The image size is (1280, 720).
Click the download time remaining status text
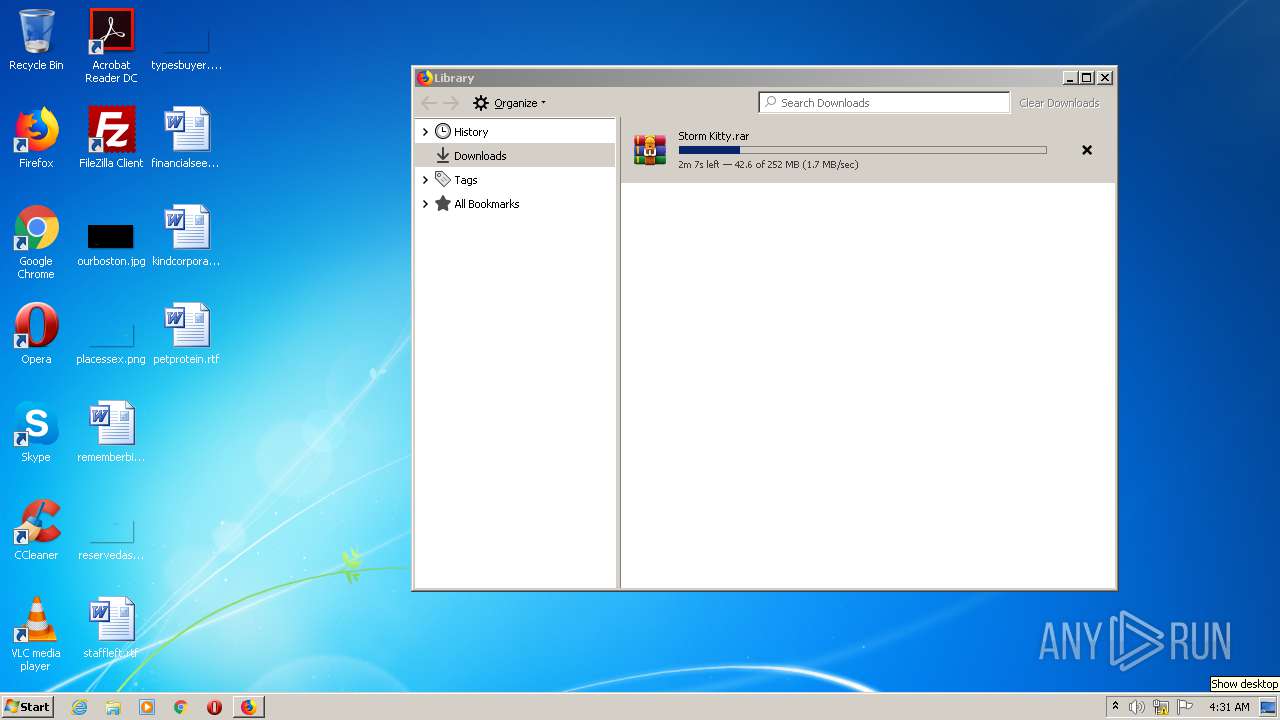(x=768, y=164)
